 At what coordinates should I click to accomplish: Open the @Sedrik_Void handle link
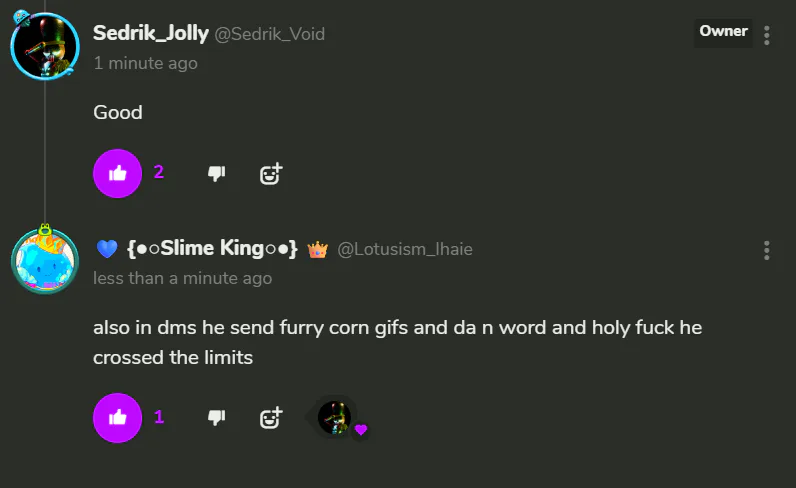pos(270,34)
